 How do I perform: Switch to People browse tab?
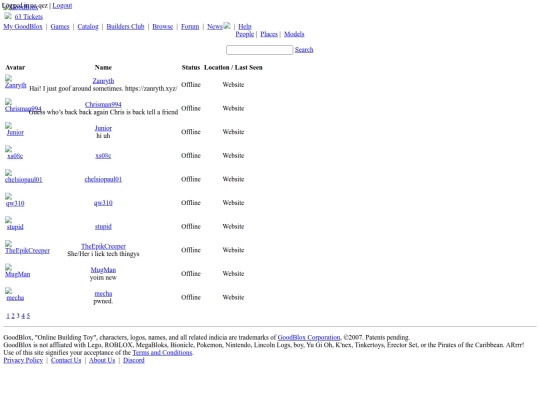click(245, 34)
